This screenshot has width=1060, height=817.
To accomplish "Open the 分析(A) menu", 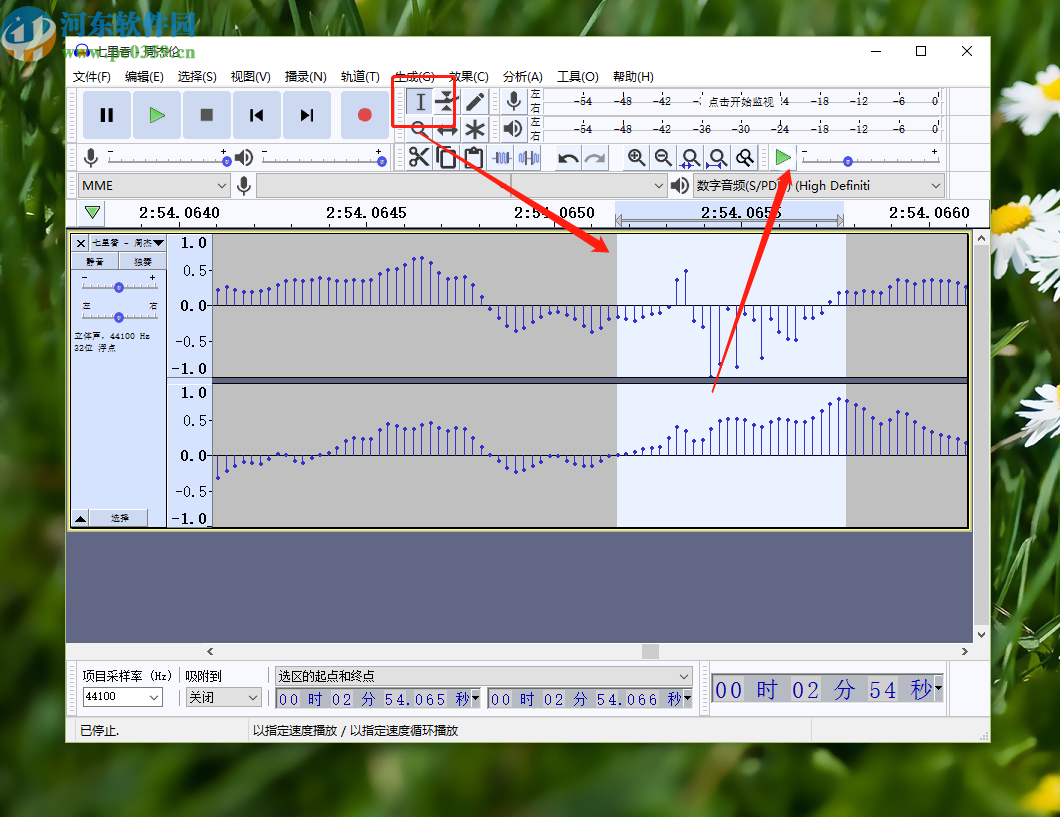I will click(x=523, y=76).
